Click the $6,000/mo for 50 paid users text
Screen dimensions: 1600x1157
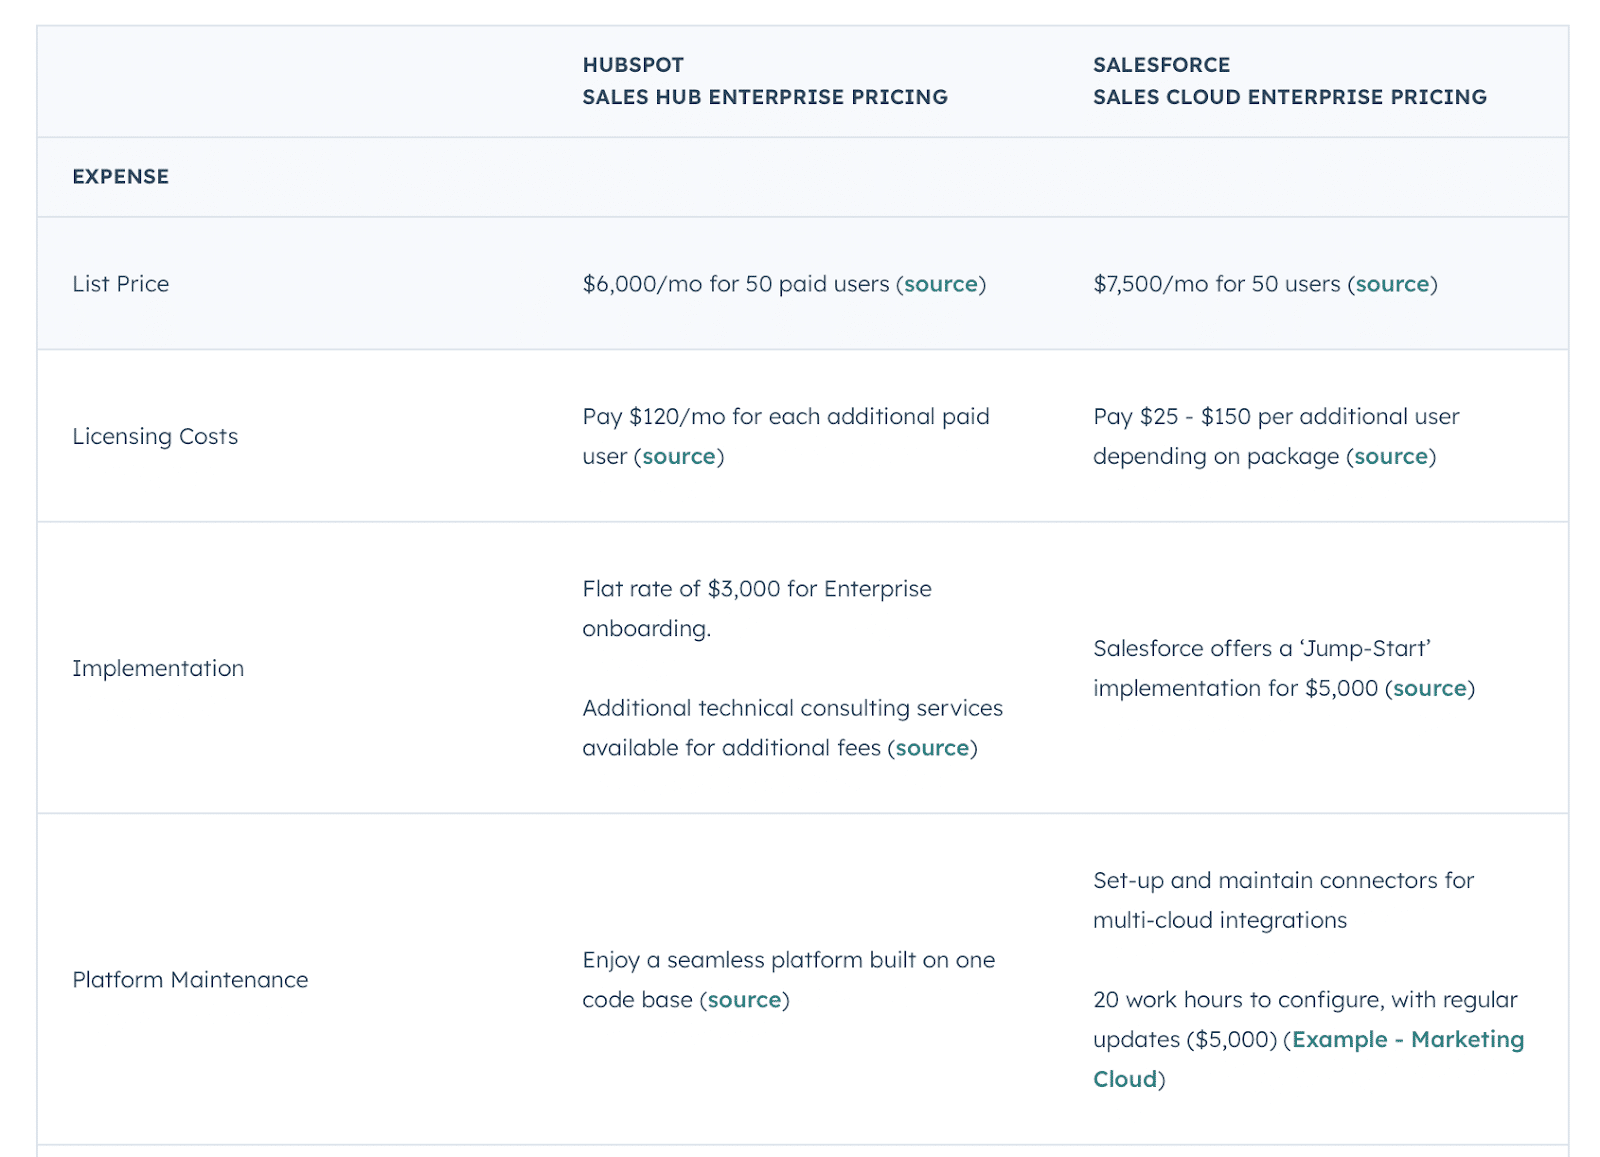pos(736,284)
